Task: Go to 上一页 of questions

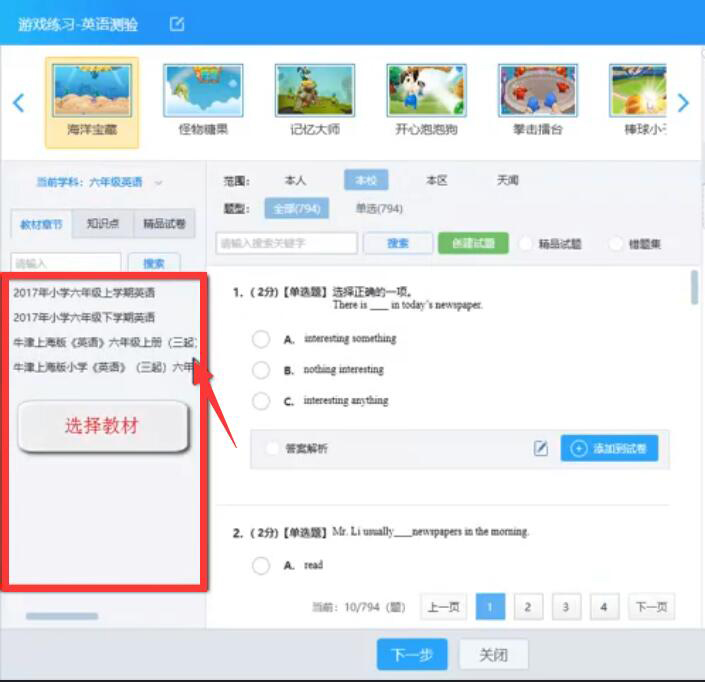Action: 443,607
